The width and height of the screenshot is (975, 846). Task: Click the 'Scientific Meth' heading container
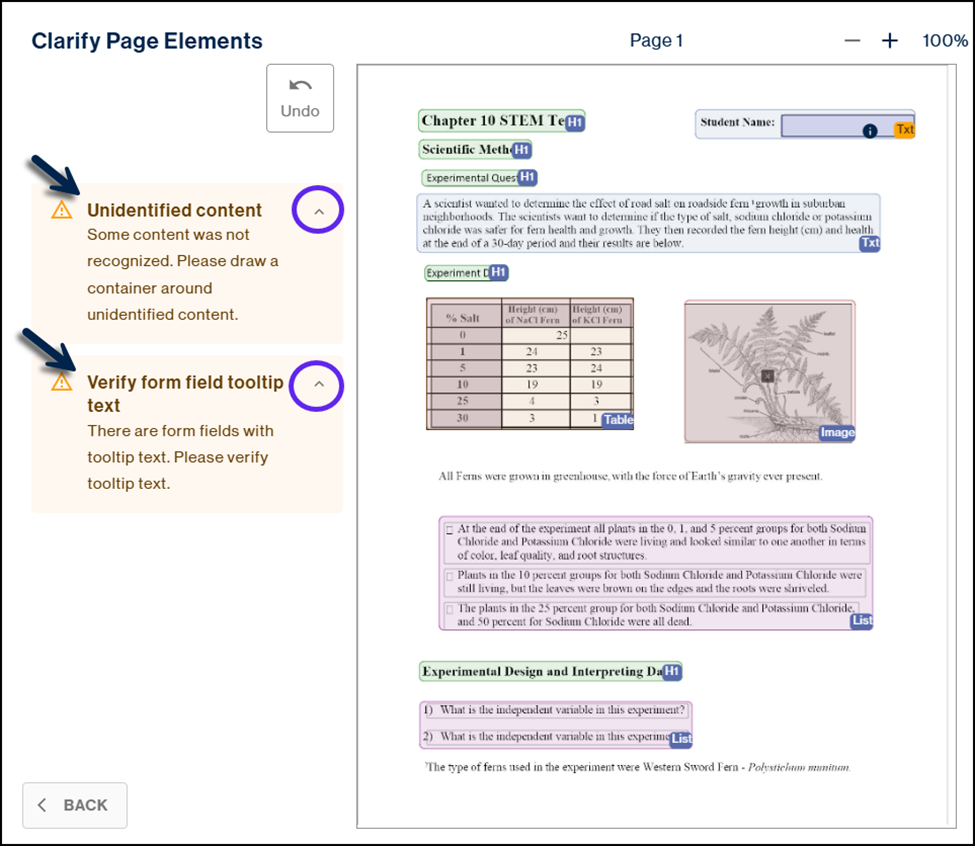pos(475,149)
